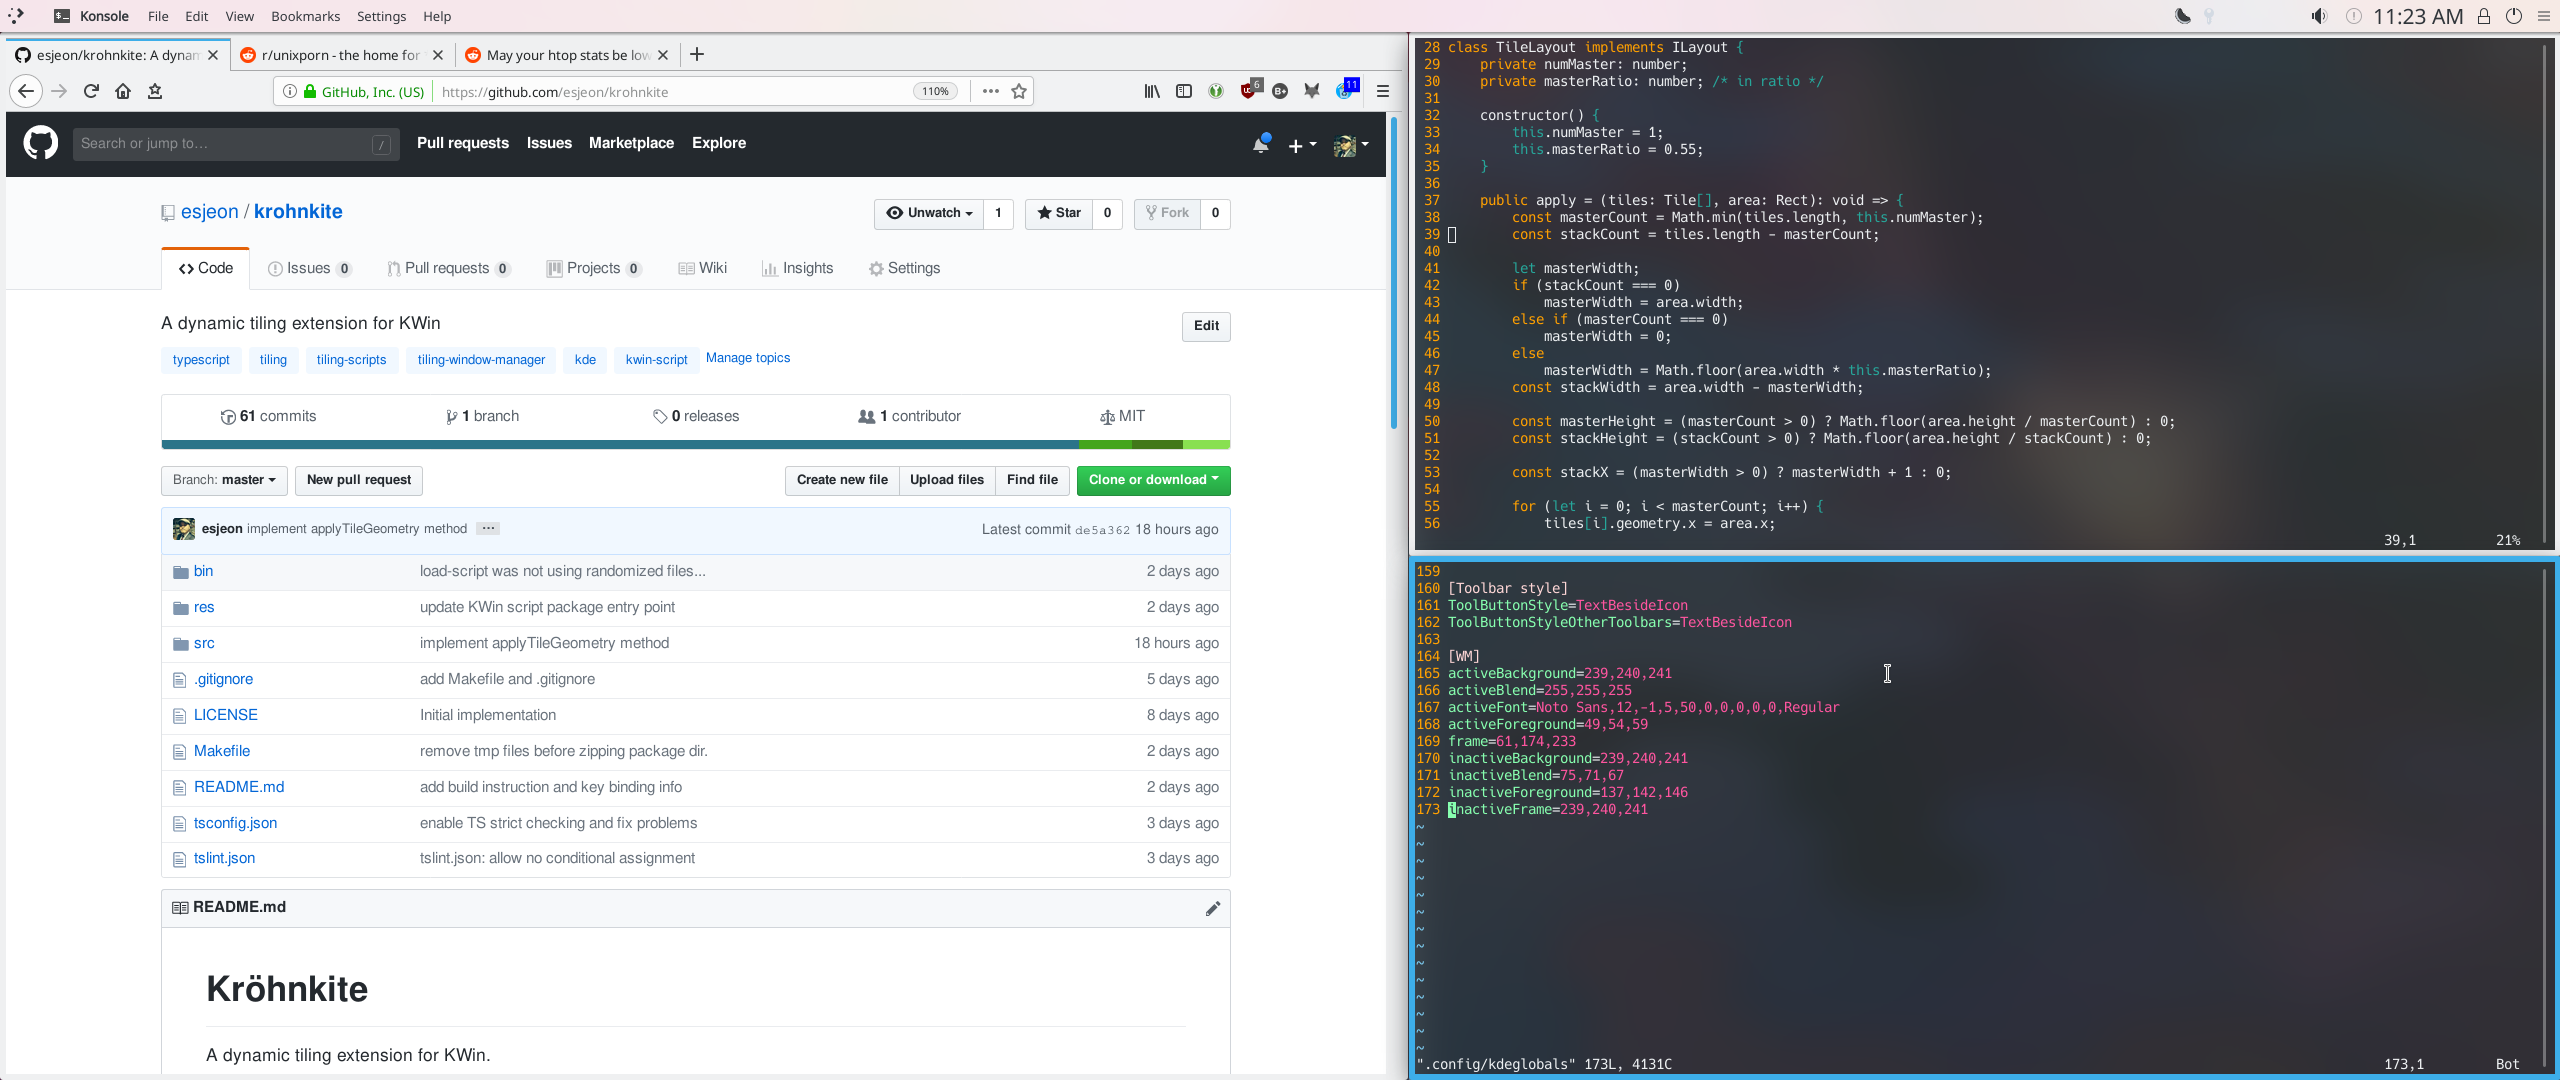The width and height of the screenshot is (2560, 1080).
Task: Click the Find file button
Action: tap(1032, 480)
